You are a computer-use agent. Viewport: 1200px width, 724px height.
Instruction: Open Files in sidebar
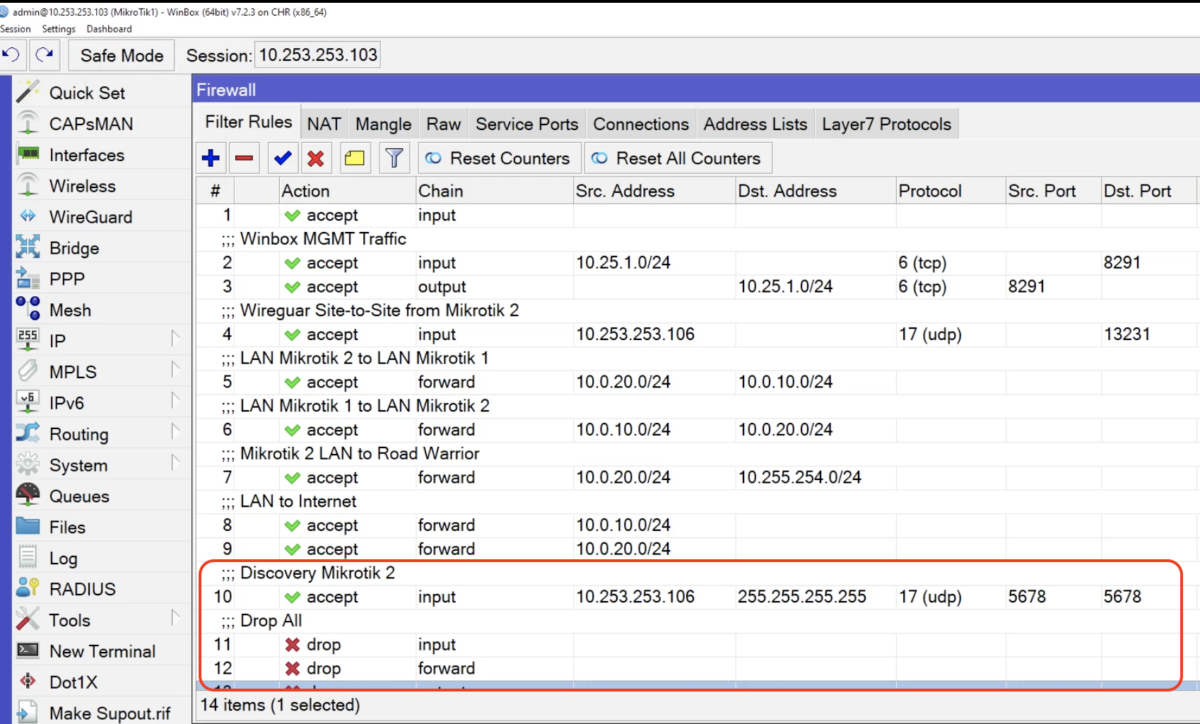coord(67,527)
